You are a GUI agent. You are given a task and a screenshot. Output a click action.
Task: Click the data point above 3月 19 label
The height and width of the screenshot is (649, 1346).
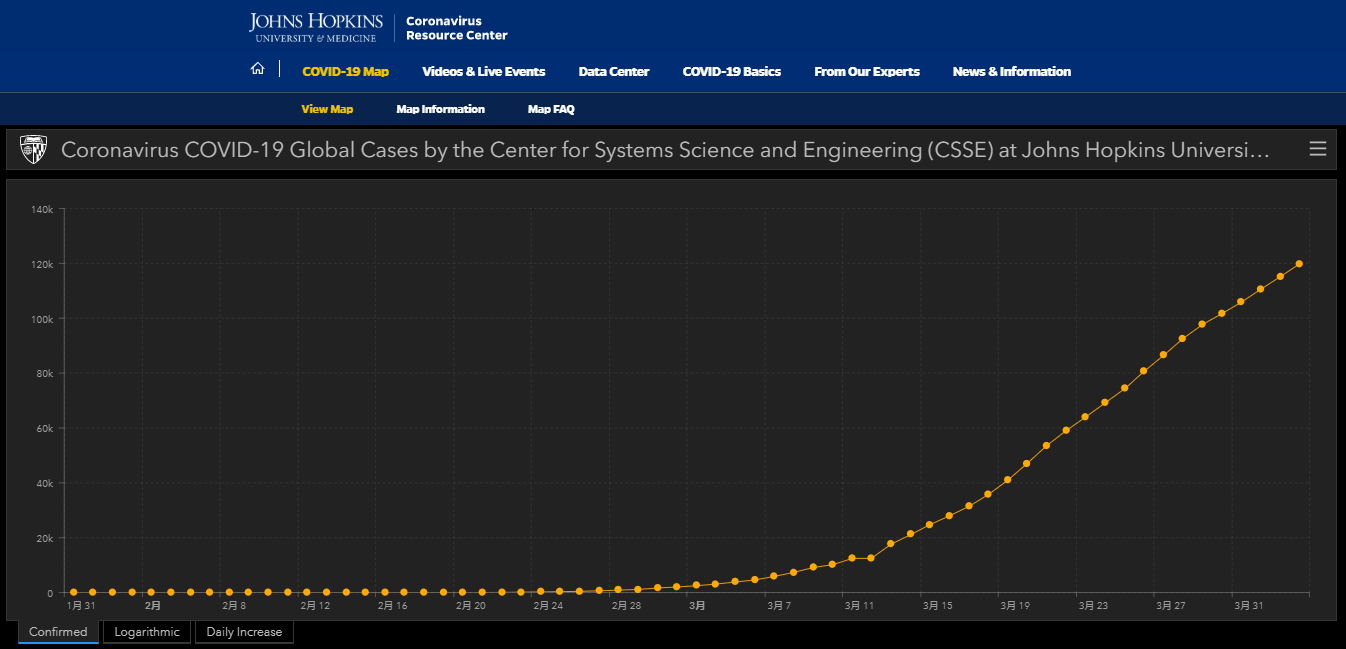(x=1007, y=480)
